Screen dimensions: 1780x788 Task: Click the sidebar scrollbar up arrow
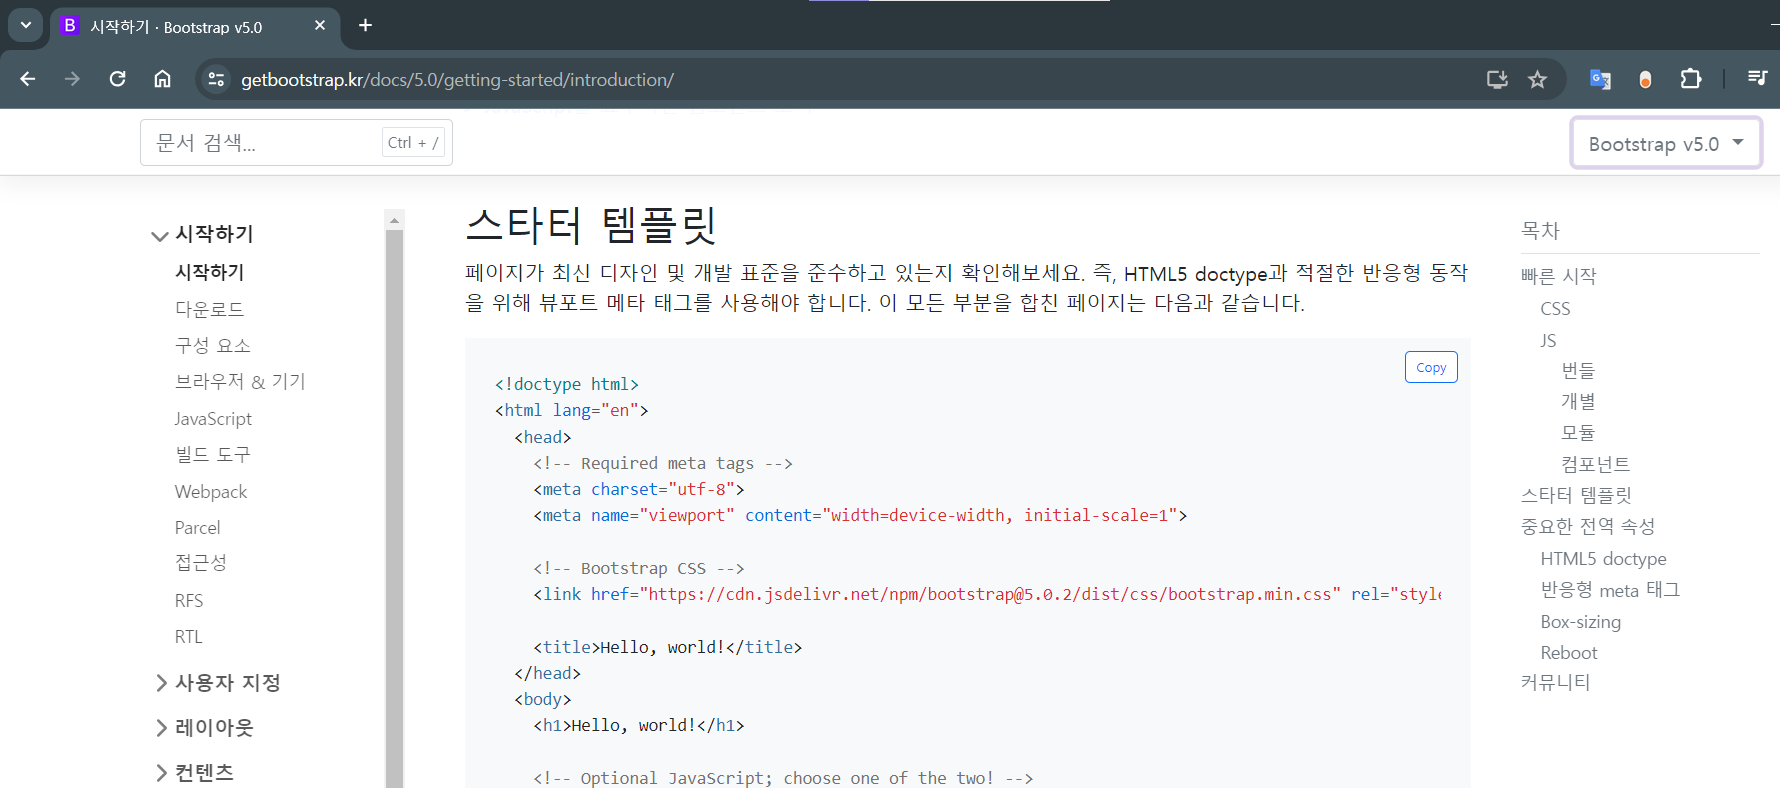click(x=394, y=219)
